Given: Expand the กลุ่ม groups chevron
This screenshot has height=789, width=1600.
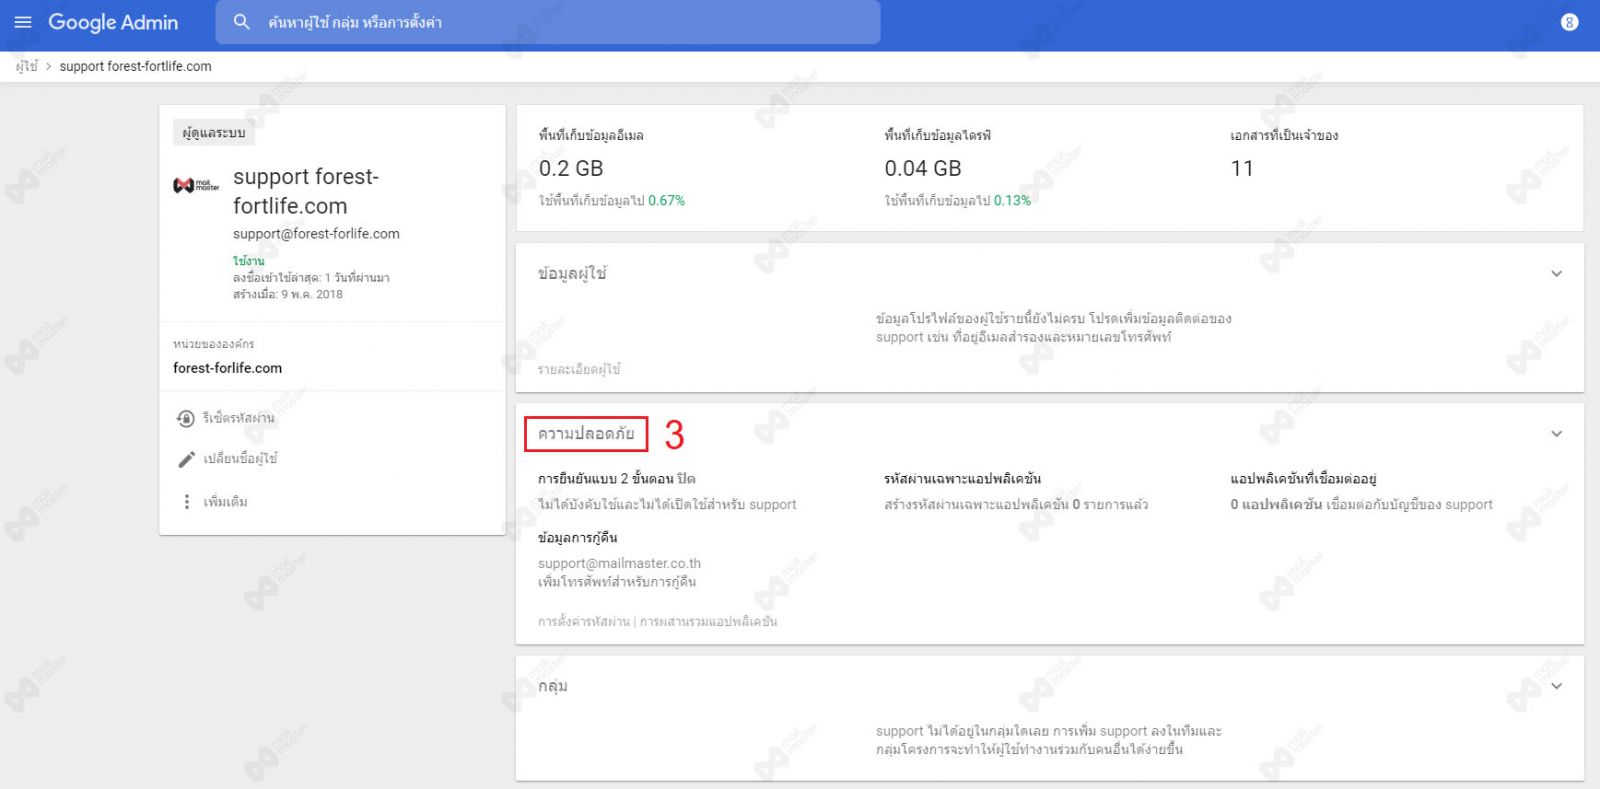Looking at the screenshot, I should (x=1556, y=686).
